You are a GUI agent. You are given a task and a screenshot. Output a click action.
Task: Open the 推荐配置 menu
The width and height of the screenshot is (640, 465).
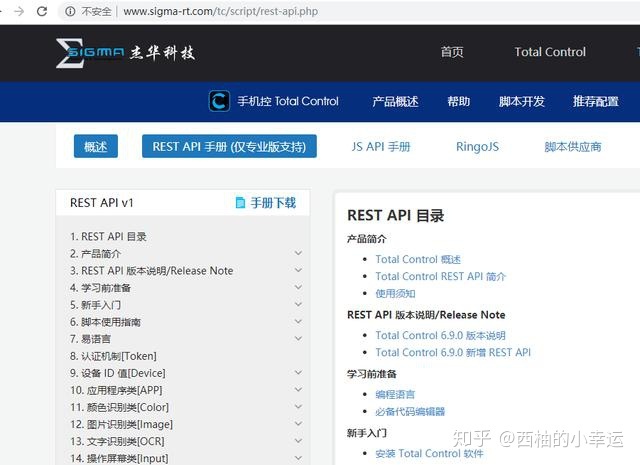coord(596,101)
